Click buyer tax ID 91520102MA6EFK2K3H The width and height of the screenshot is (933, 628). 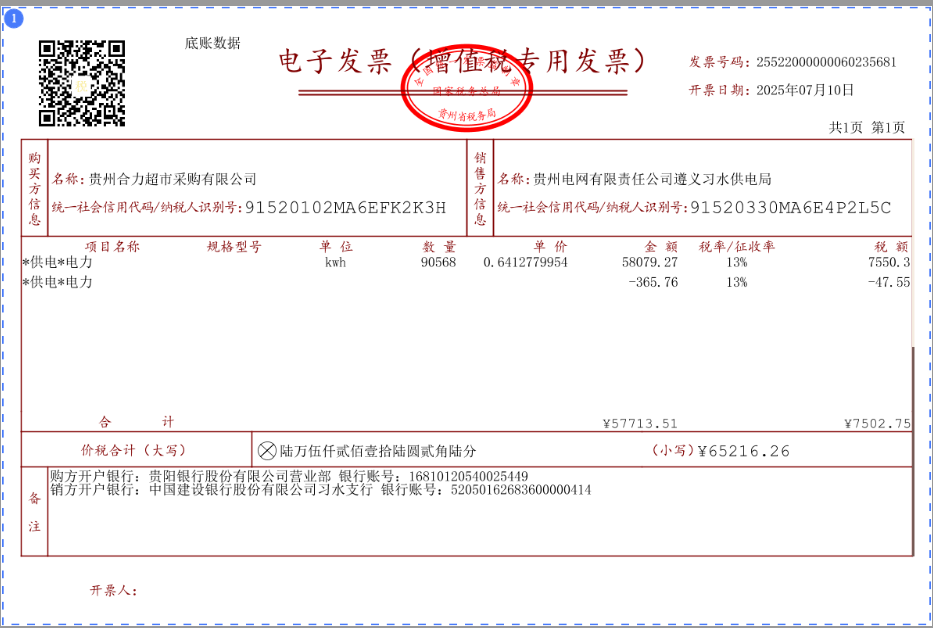click(x=345, y=207)
